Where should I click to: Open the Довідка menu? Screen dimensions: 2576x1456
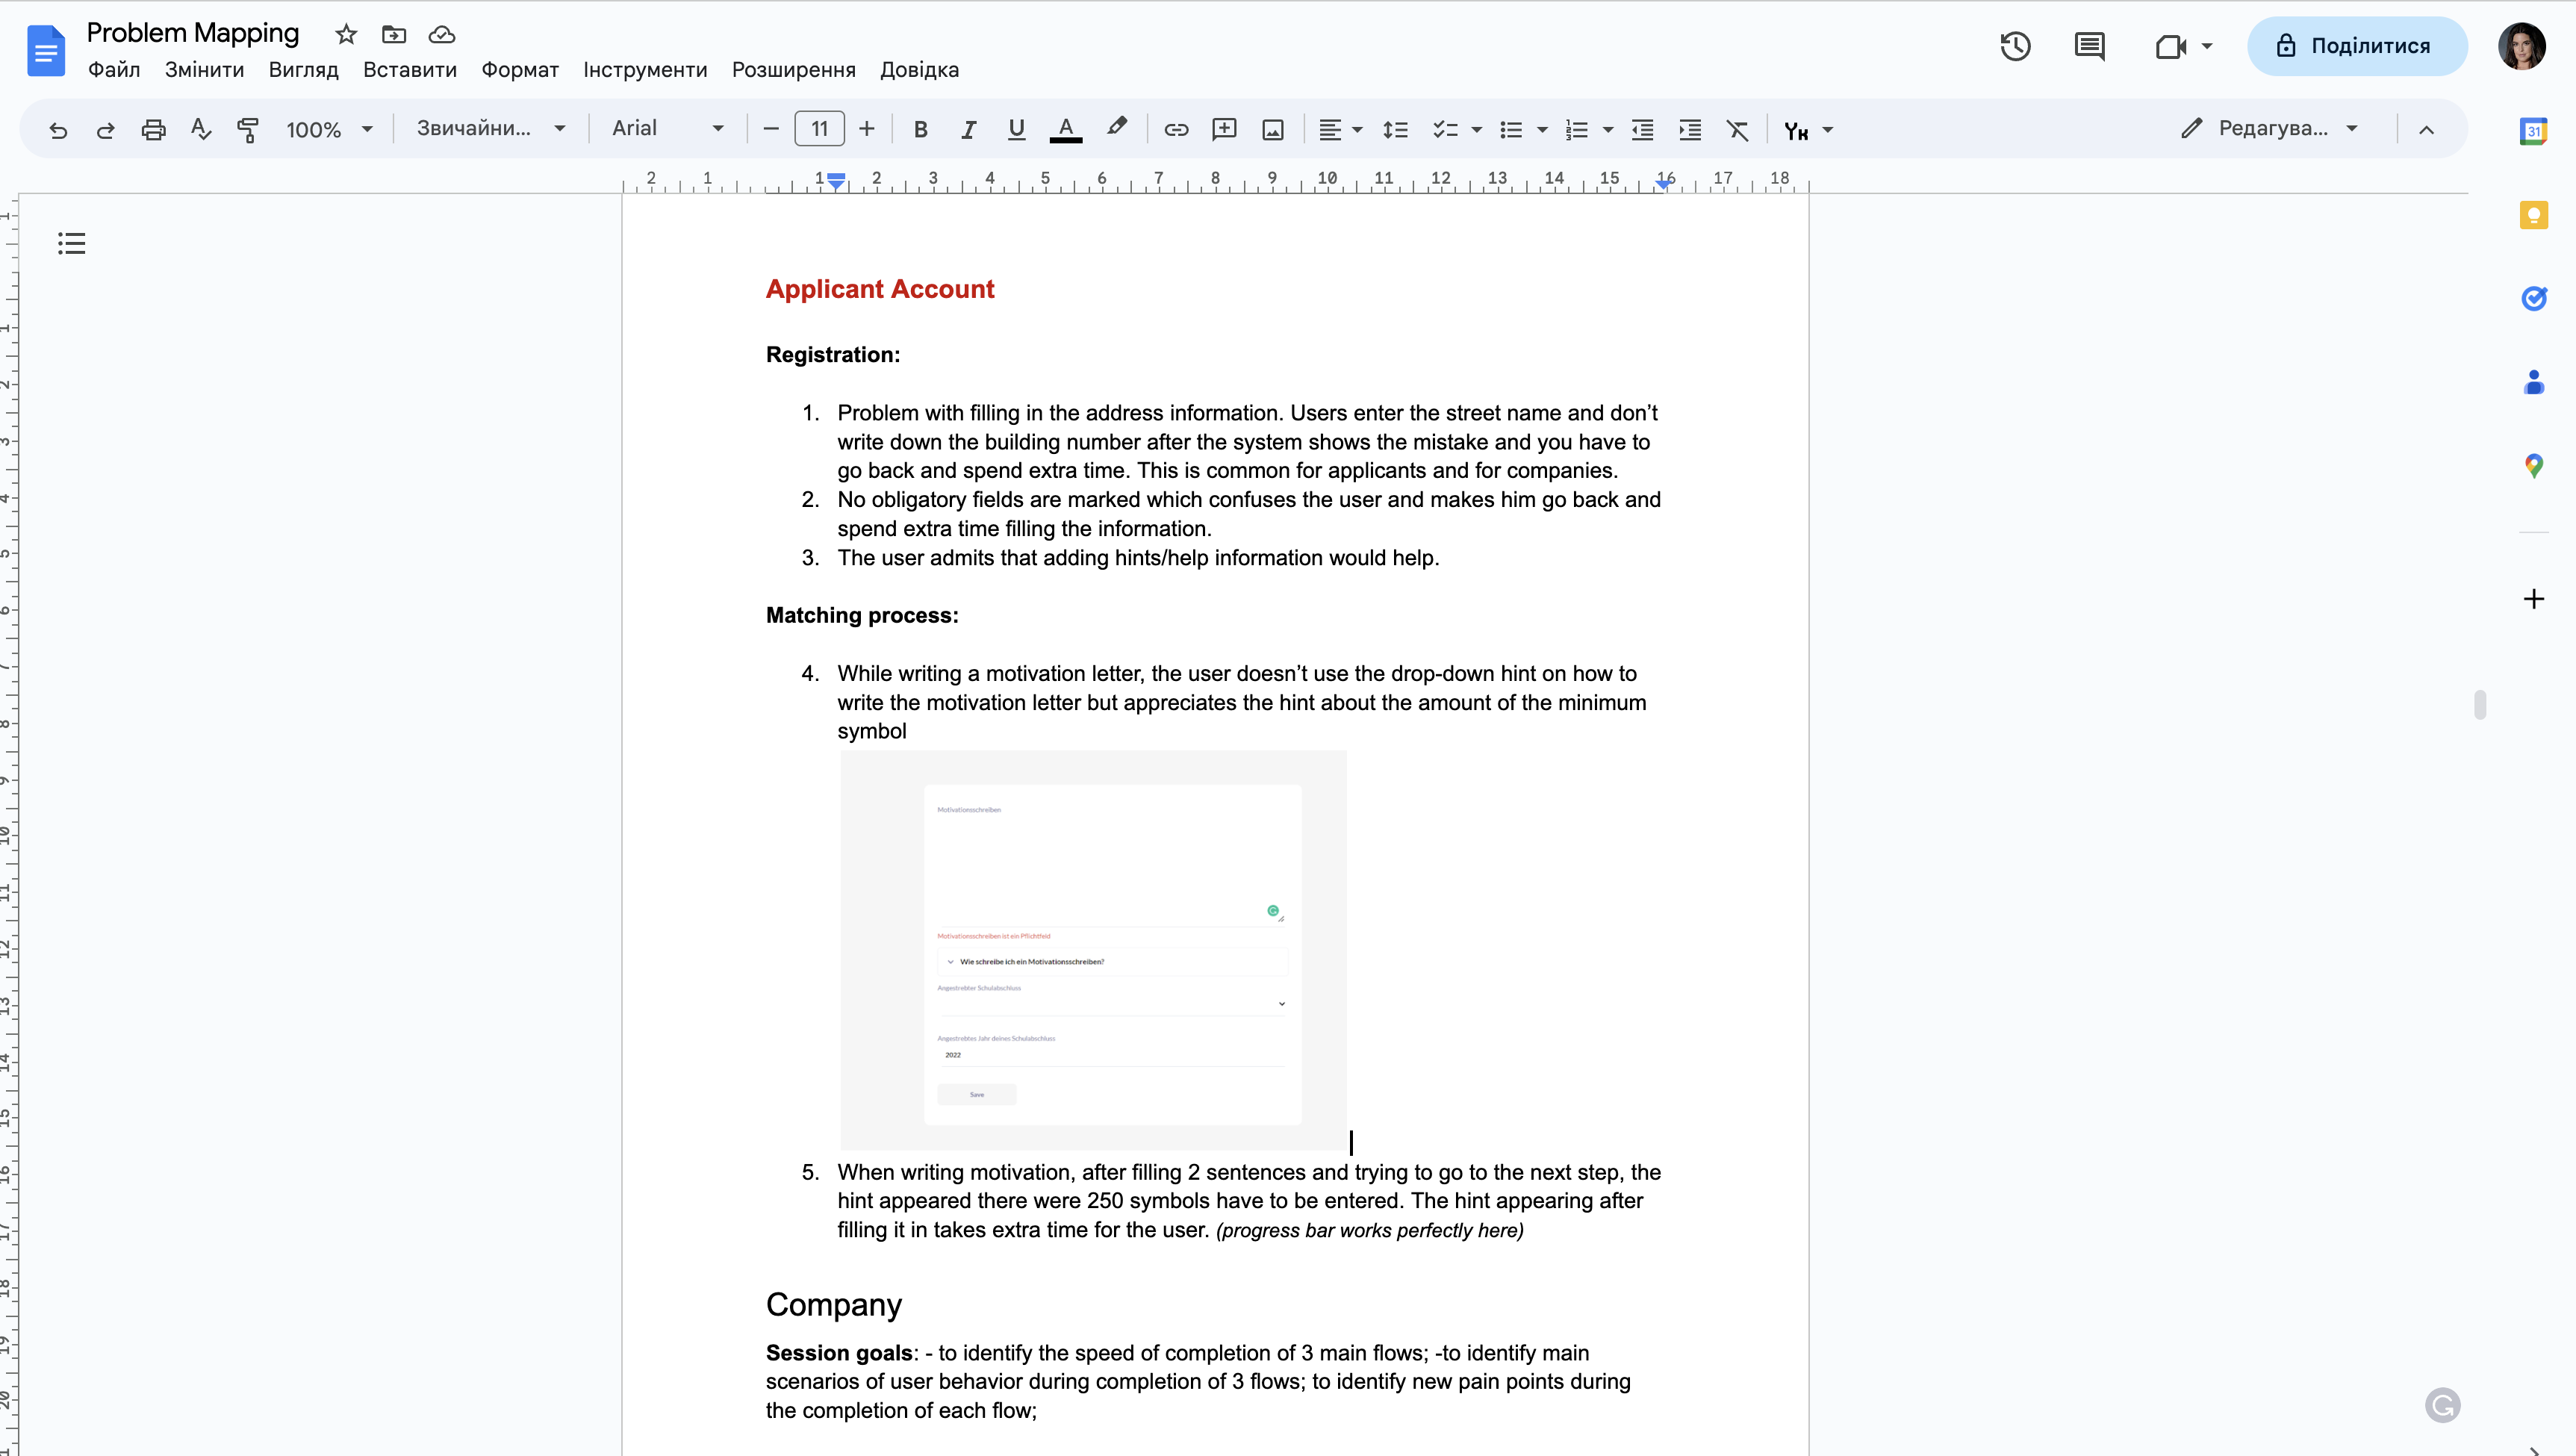click(x=919, y=70)
